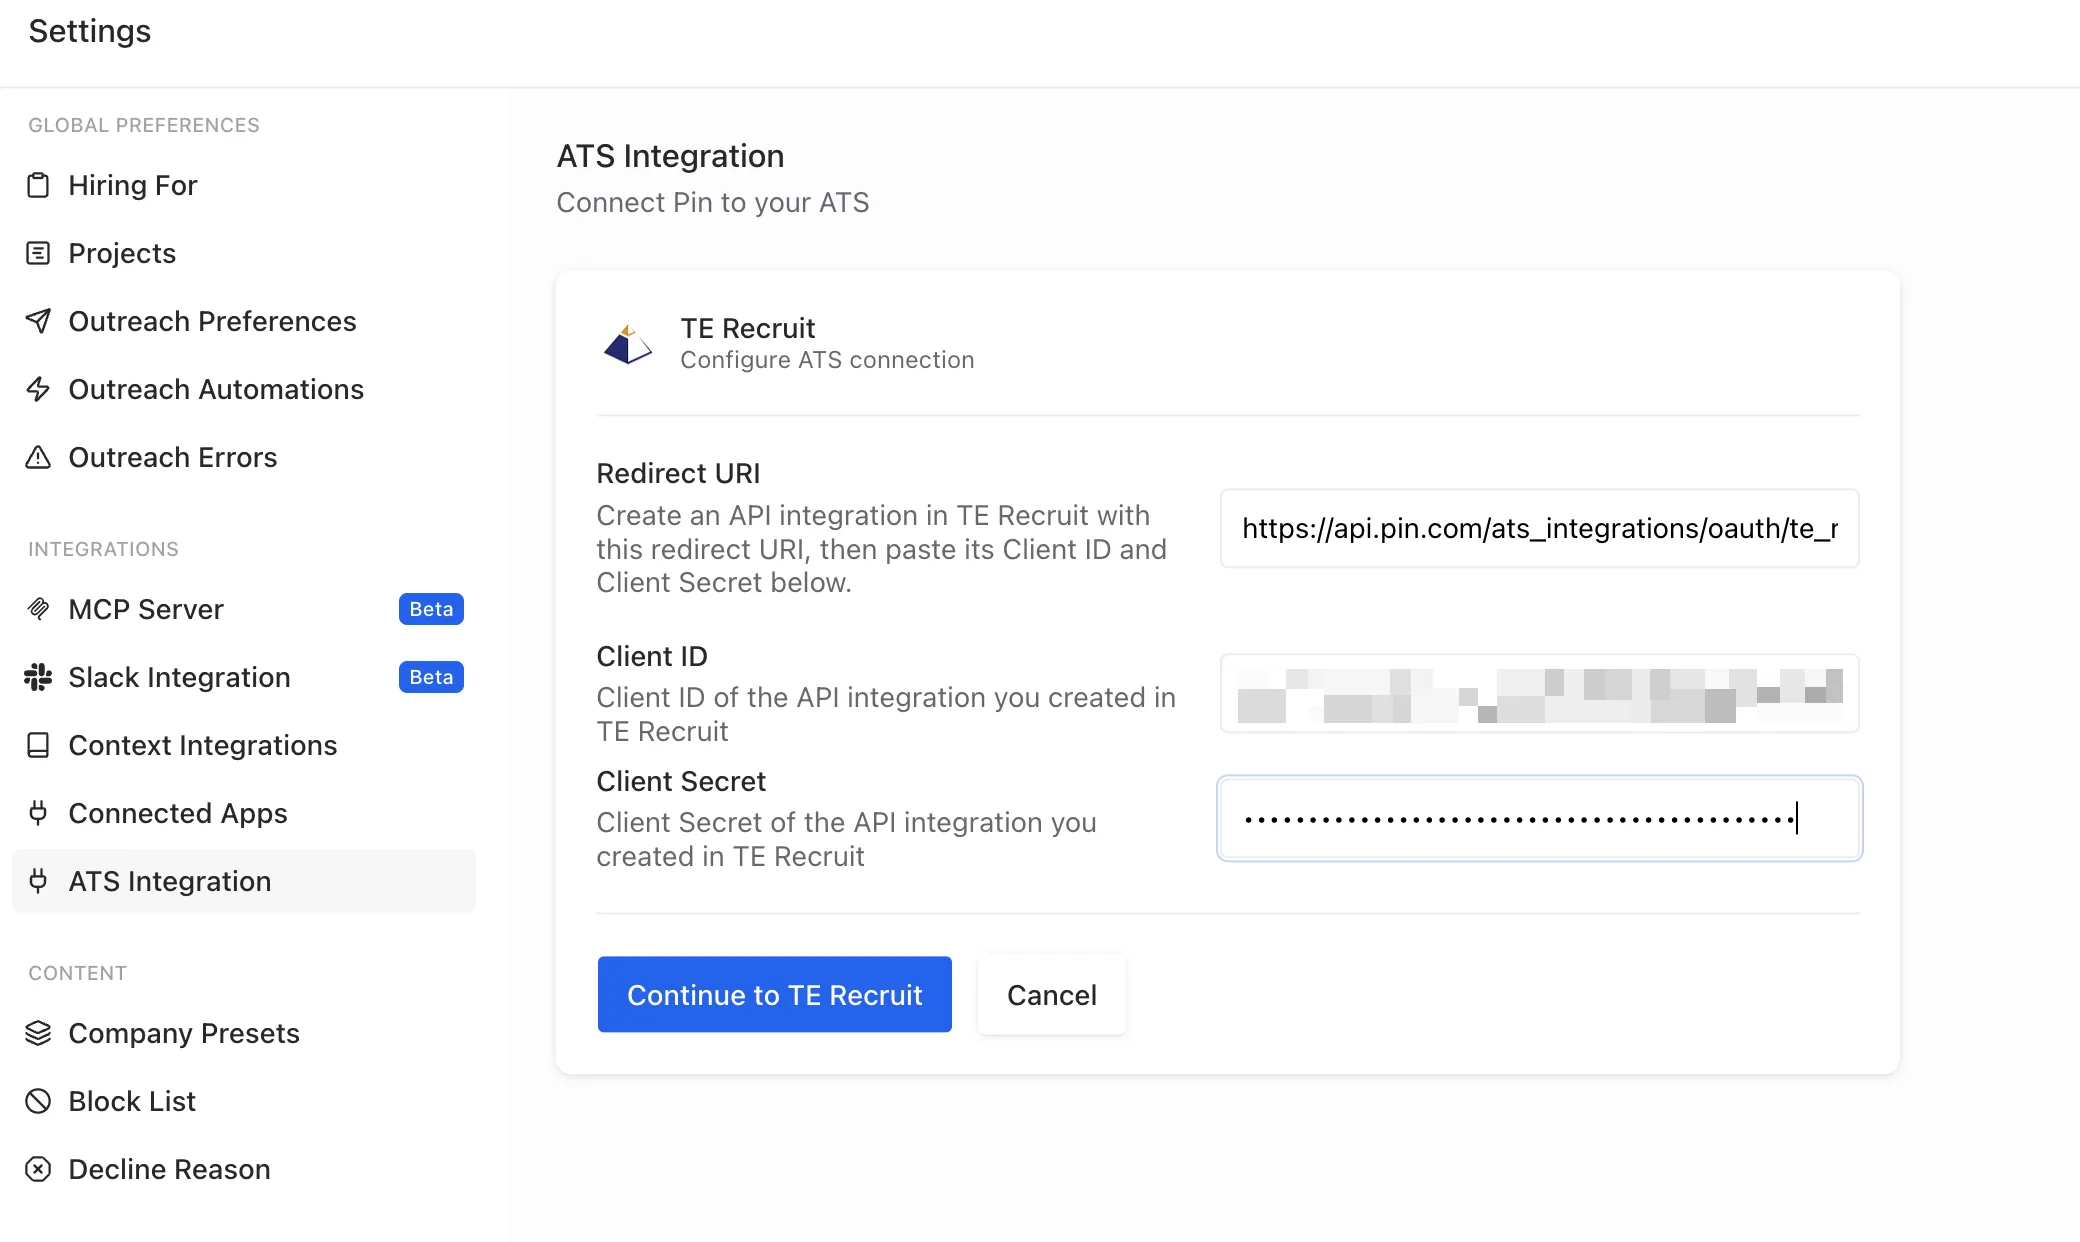This screenshot has height=1242, width=2080.
Task: Click the Client Secret label
Action: 681,781
